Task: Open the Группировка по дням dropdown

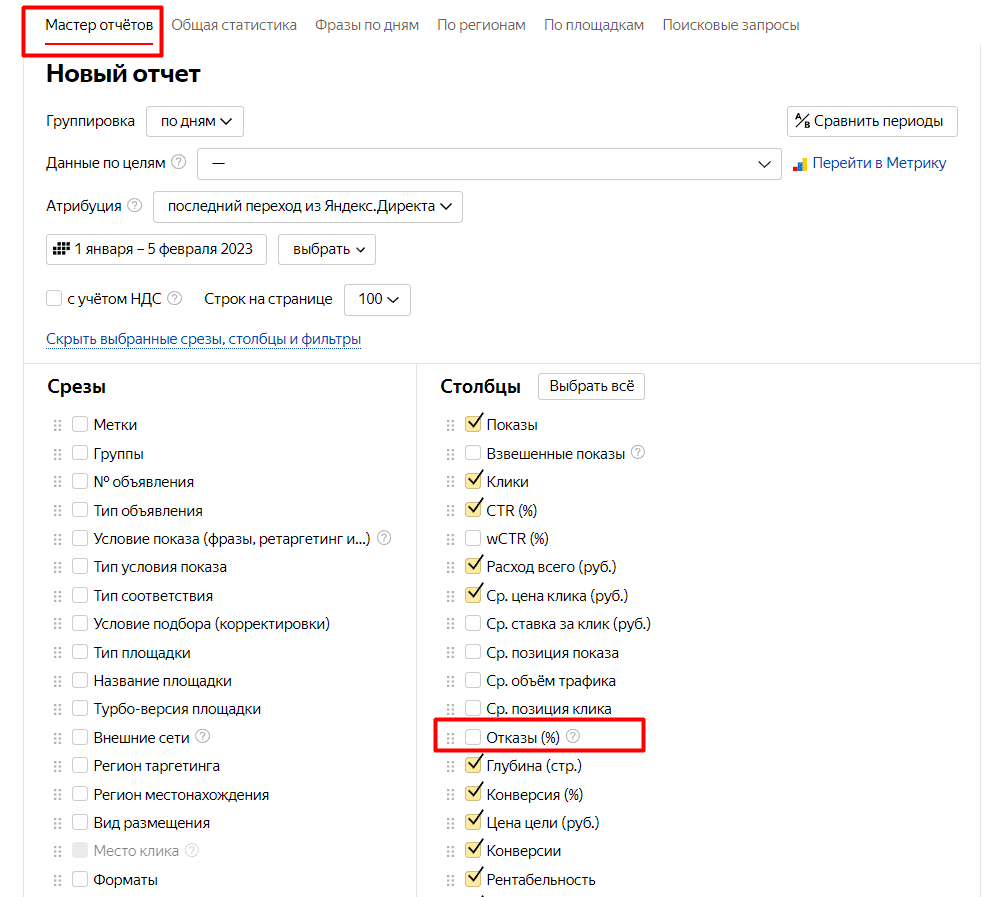Action: click(x=195, y=121)
